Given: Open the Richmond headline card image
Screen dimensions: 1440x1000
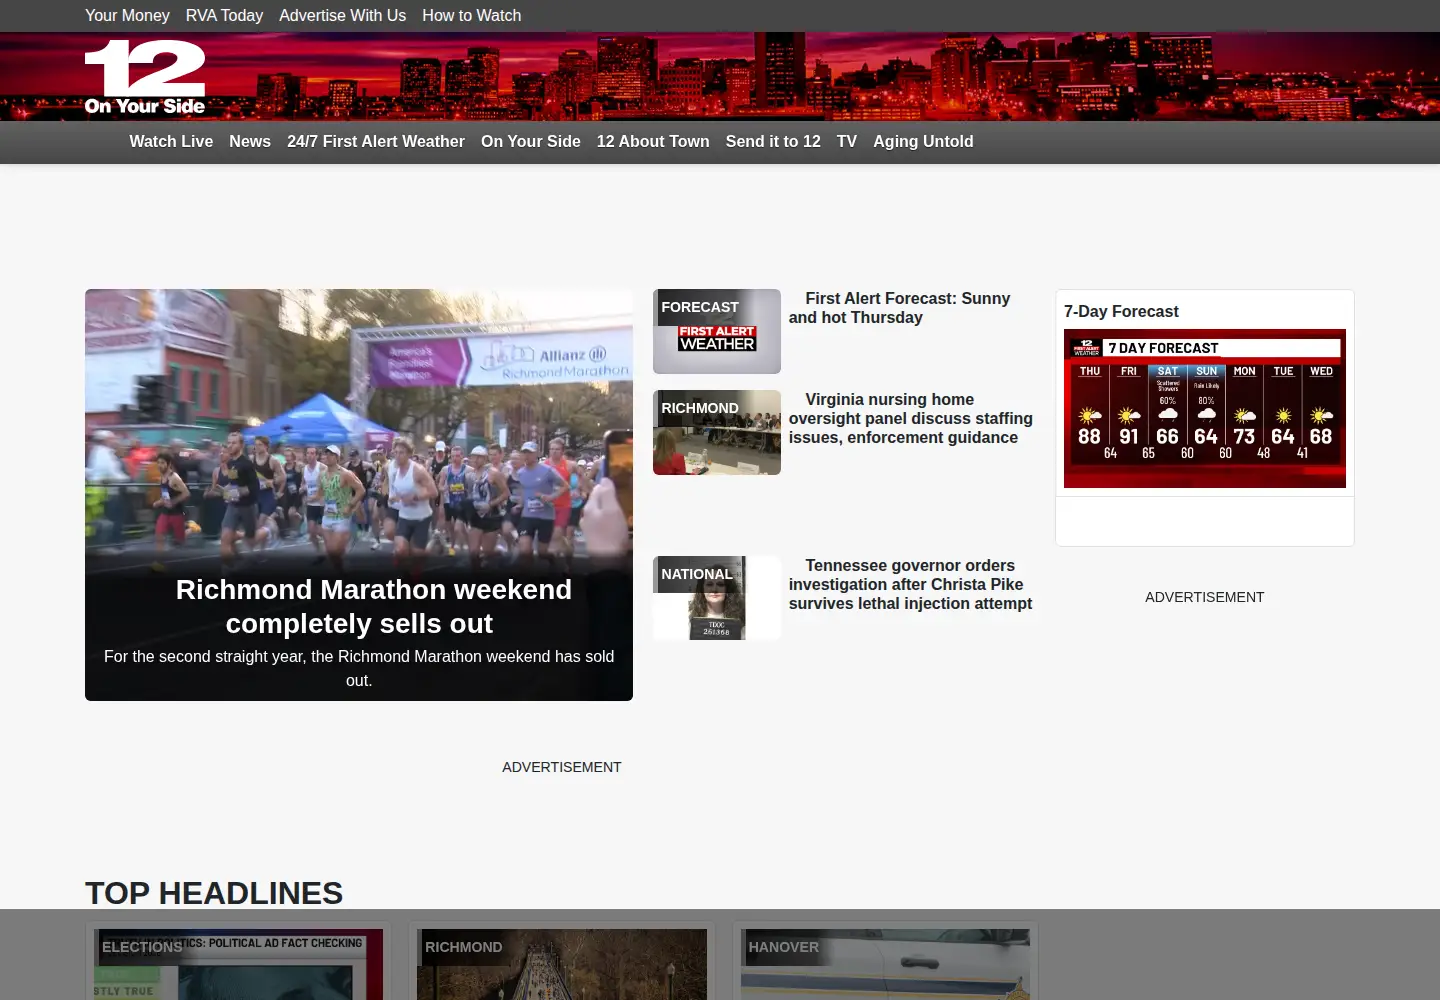Looking at the screenshot, I should coord(562,964).
